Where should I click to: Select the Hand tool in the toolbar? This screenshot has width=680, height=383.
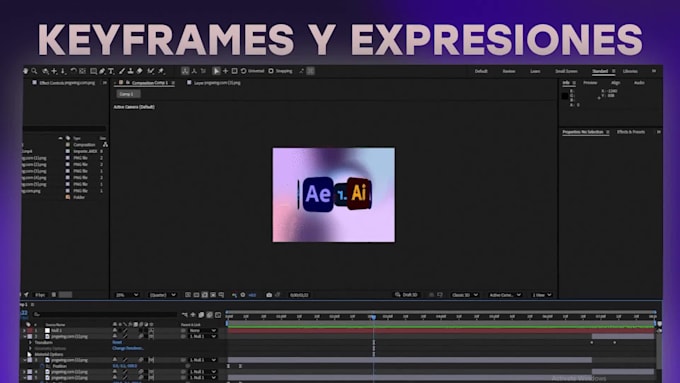(x=26, y=71)
